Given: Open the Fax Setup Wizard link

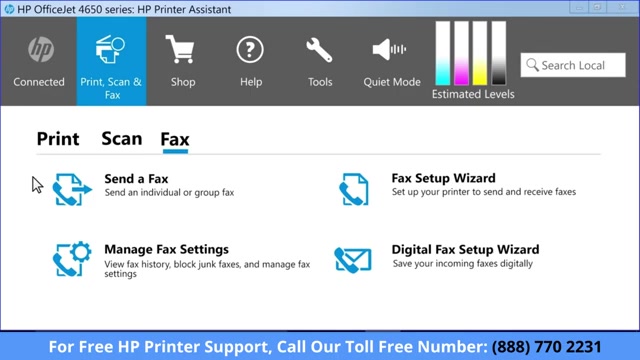Looking at the screenshot, I should (443, 178).
